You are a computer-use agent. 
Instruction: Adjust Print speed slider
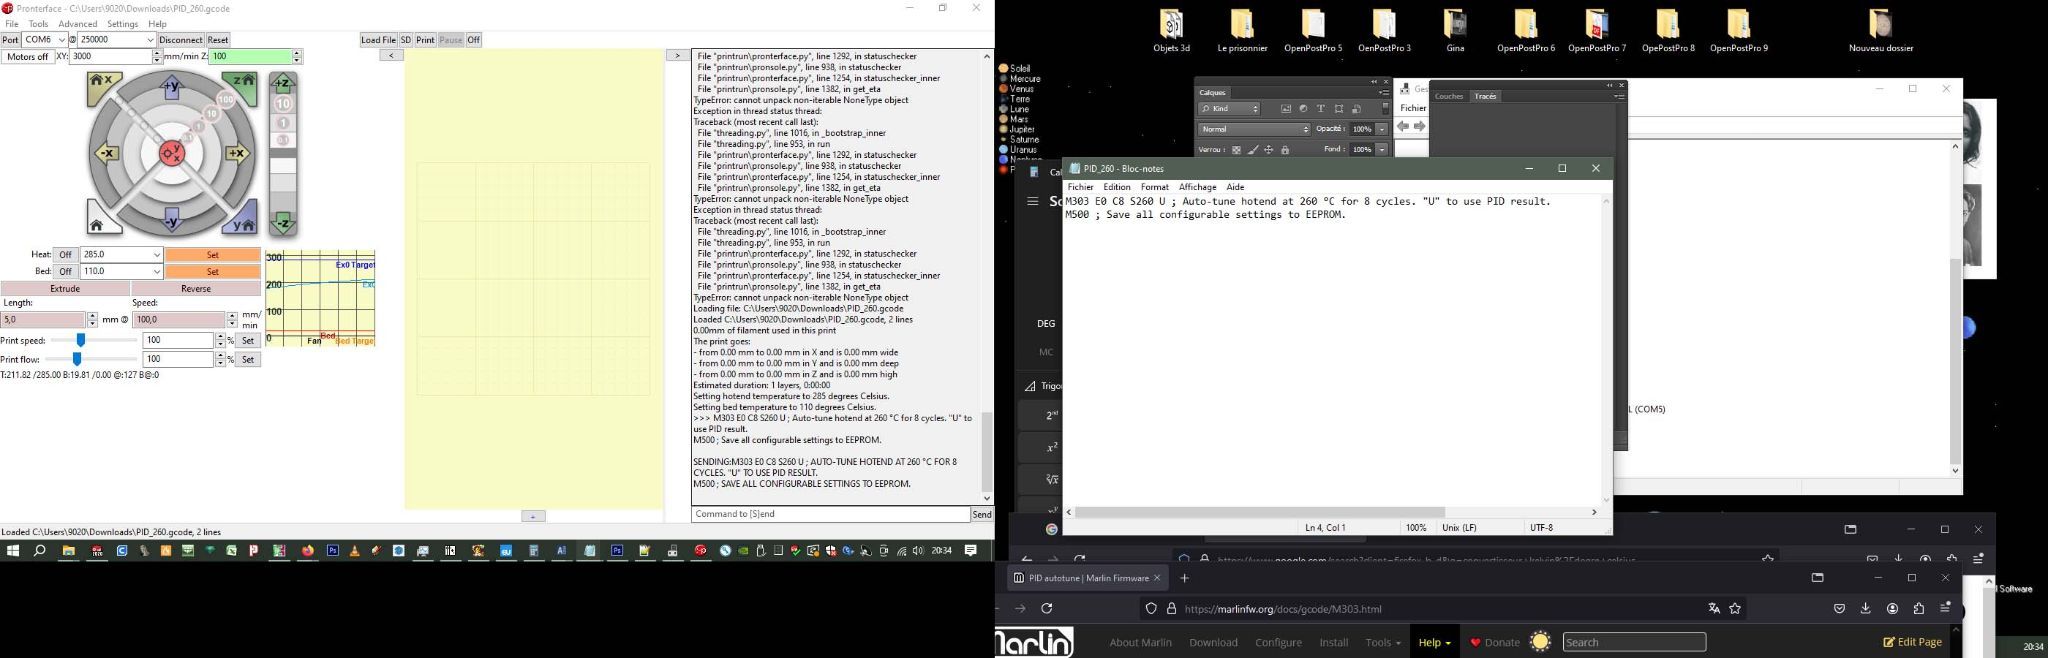80,341
